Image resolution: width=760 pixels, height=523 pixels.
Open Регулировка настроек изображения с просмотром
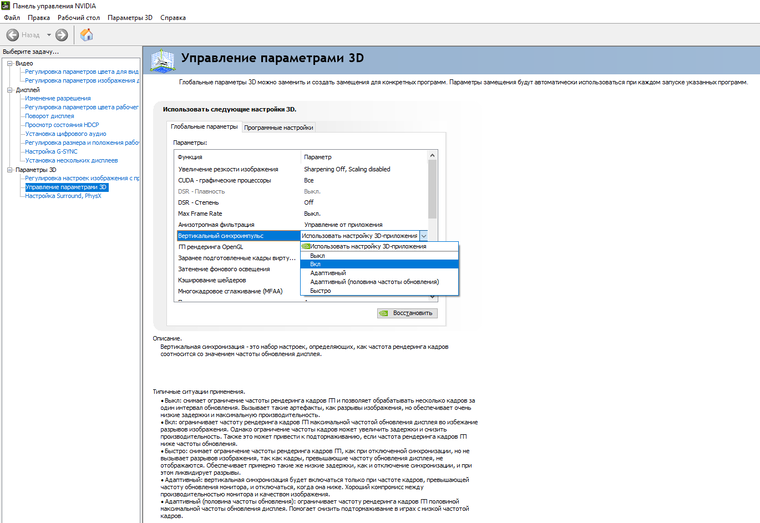point(81,178)
